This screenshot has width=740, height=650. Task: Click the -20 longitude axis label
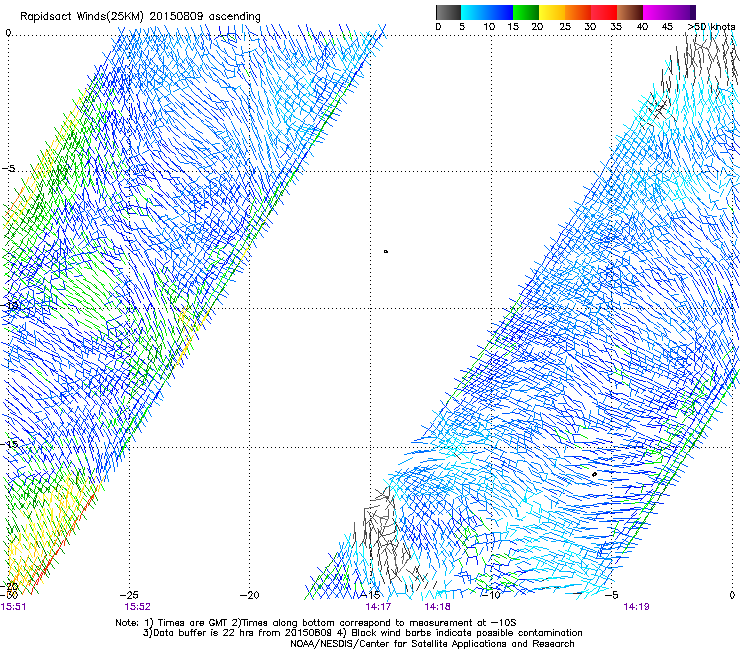(x=250, y=595)
